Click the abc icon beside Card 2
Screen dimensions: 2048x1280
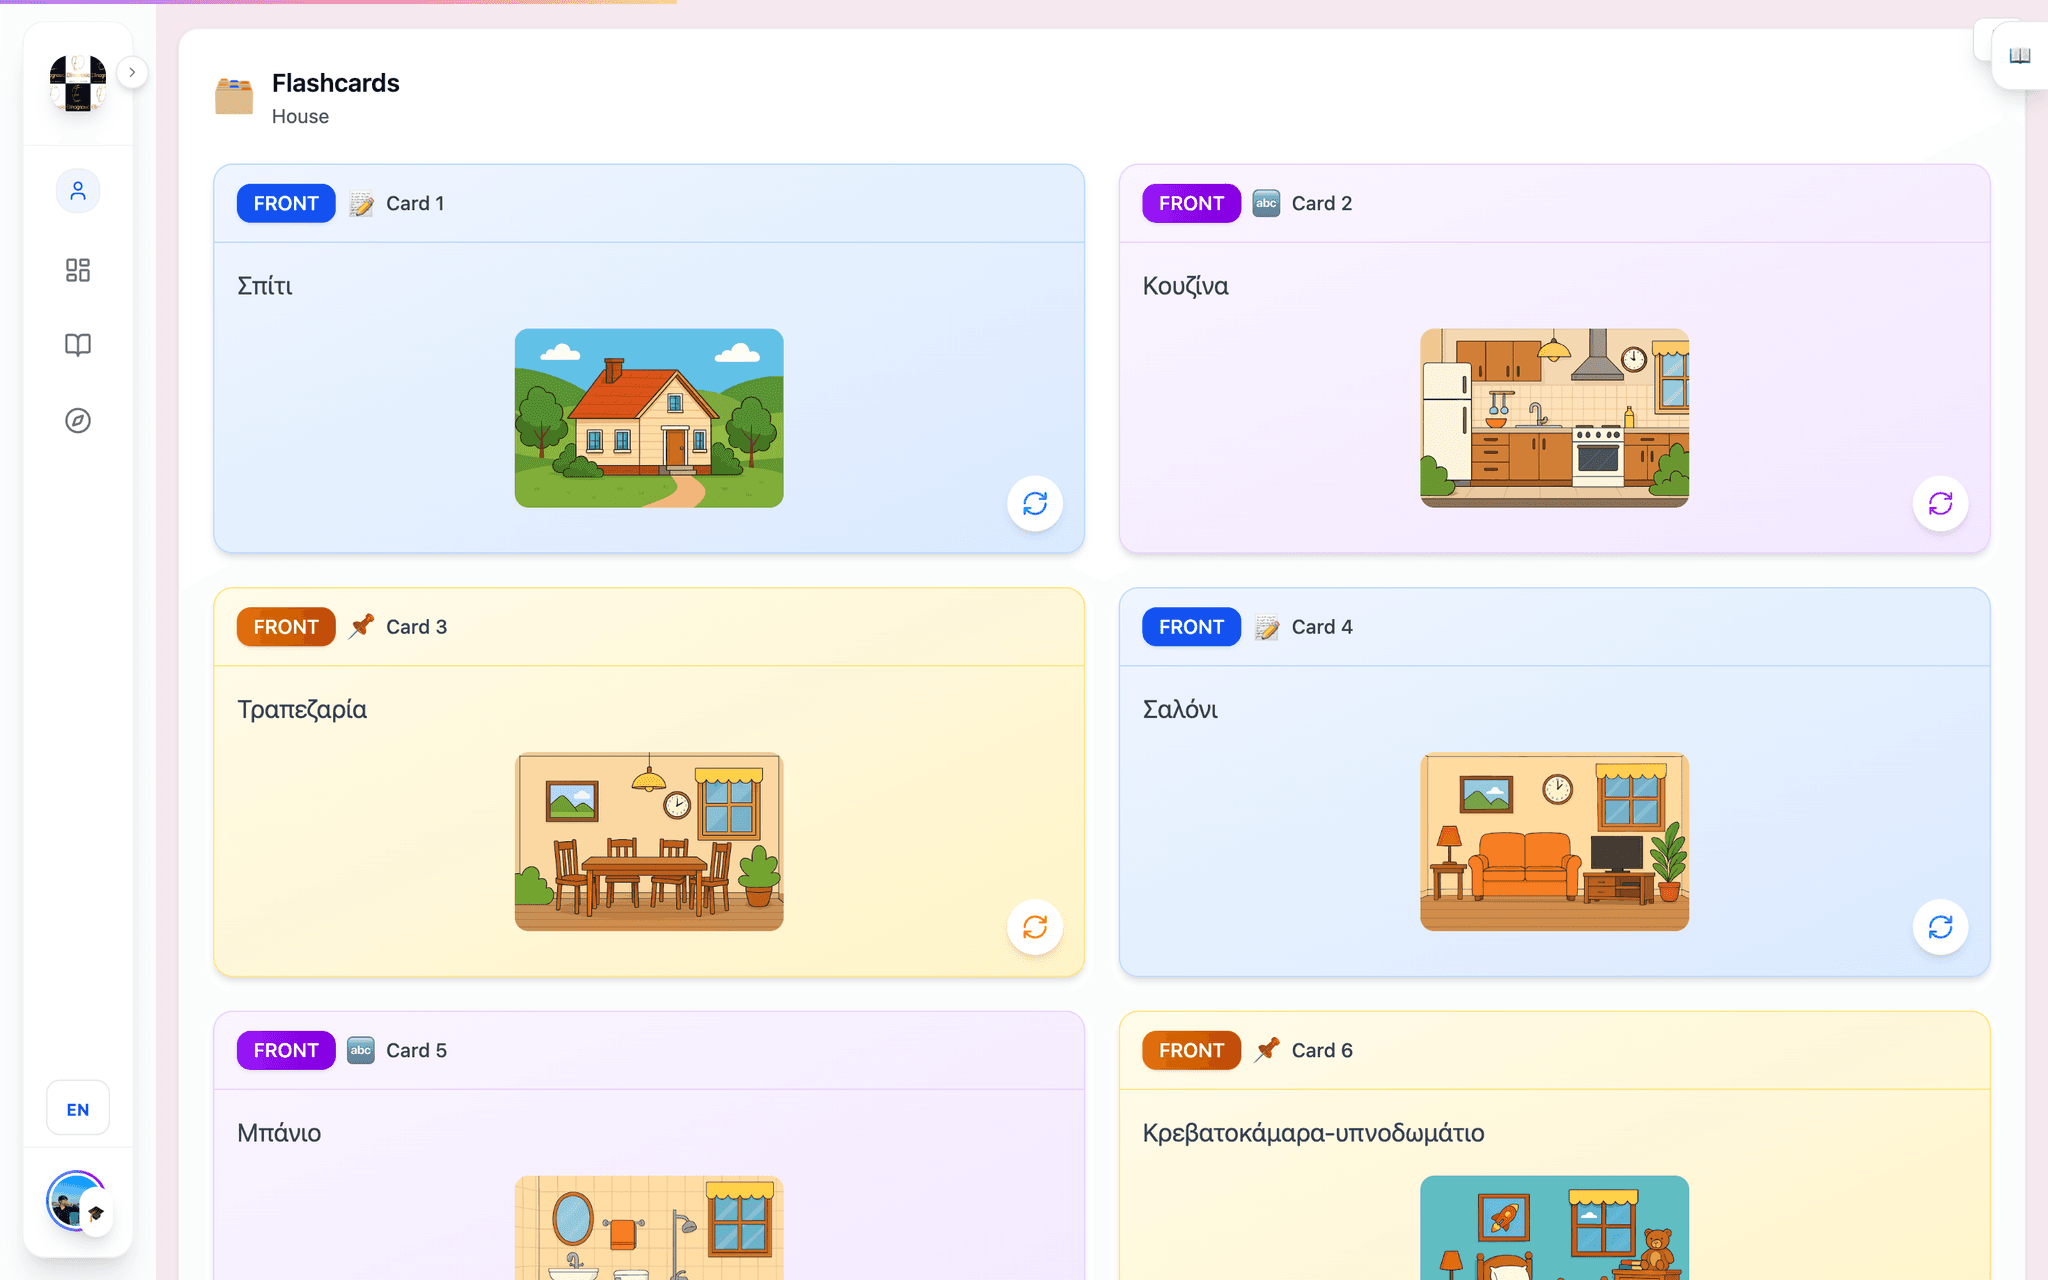click(1266, 203)
